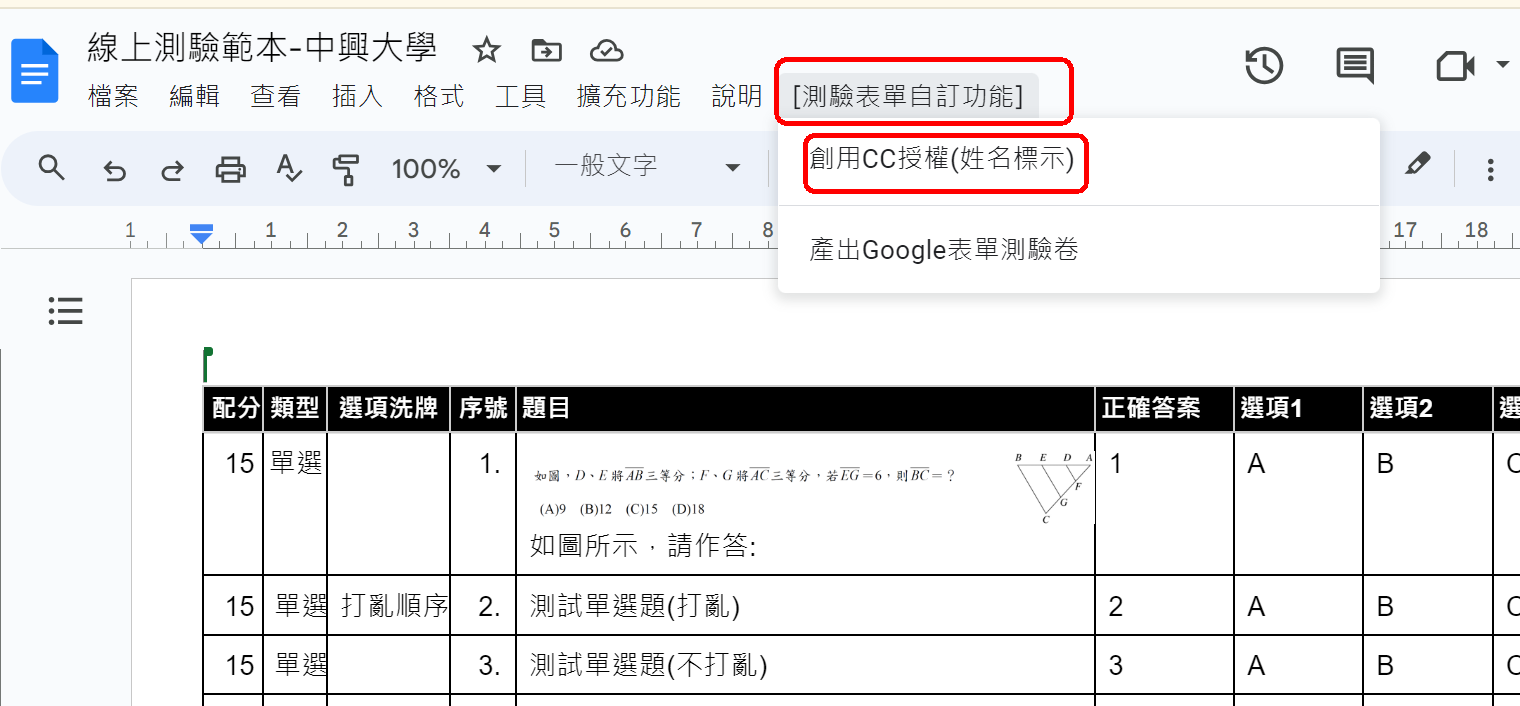Open the 擴充功能 menu
This screenshot has height=706, width=1520.
coord(628,96)
